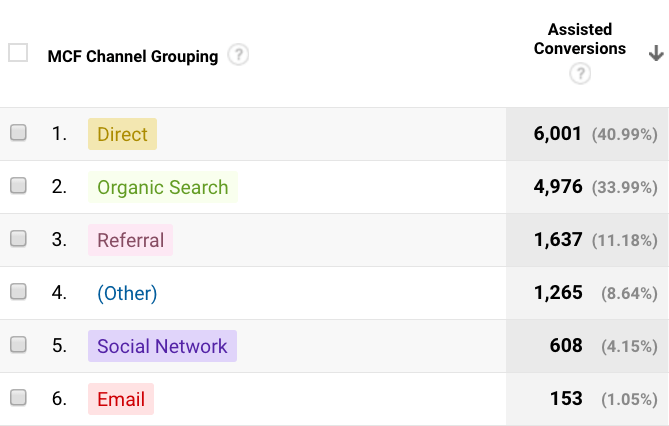
Task: Tick the Referral row checkbox
Action: [x=18, y=239]
